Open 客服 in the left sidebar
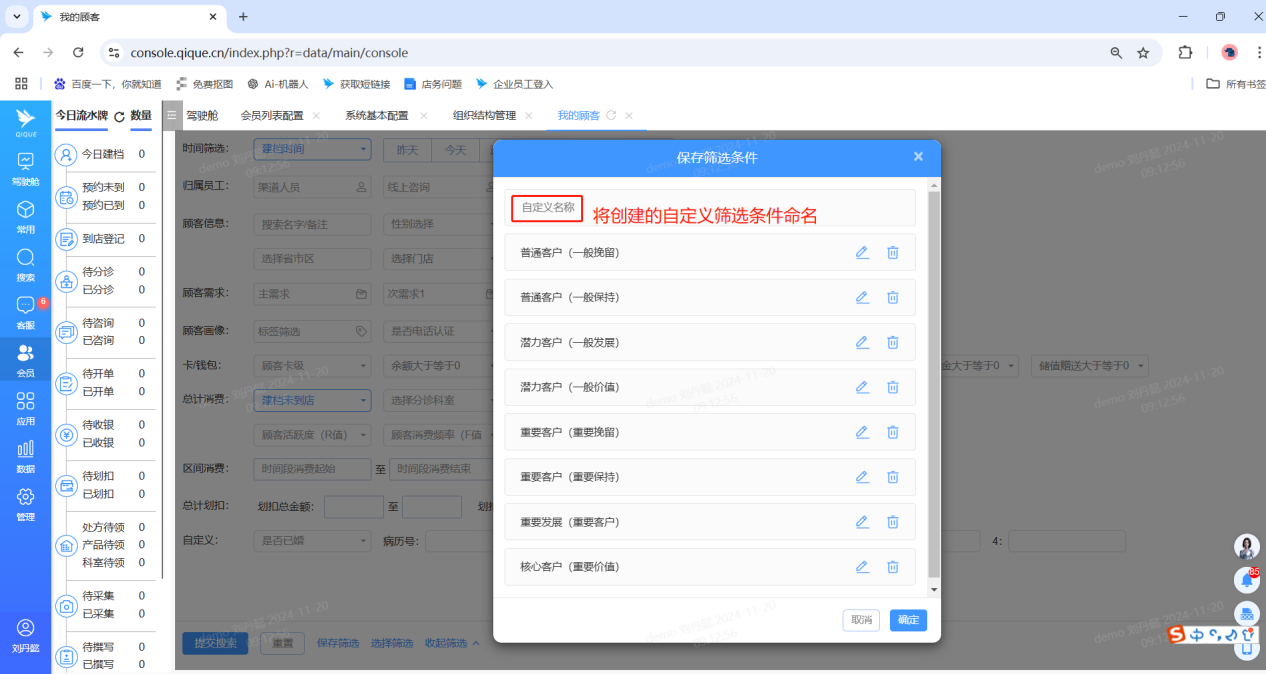1266x674 pixels. [x=25, y=313]
